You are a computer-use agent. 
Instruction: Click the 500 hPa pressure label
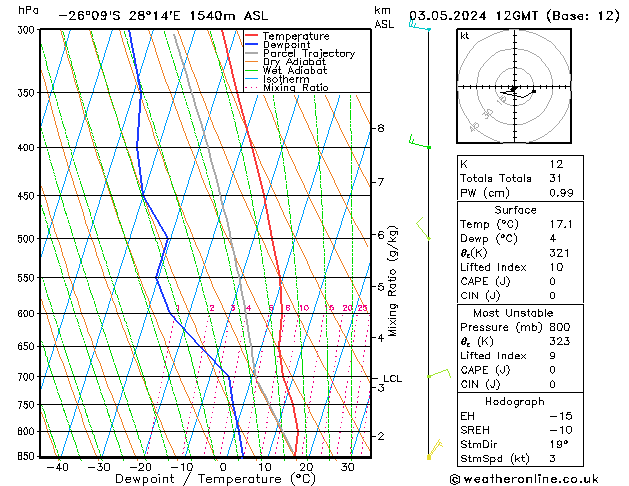click(x=28, y=239)
